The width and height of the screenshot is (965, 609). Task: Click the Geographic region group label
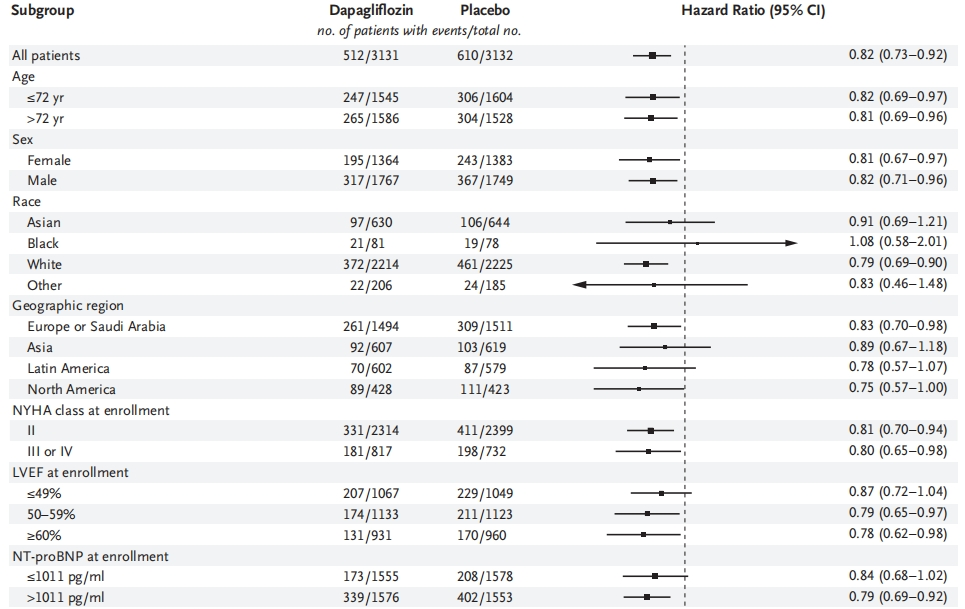coord(67,305)
